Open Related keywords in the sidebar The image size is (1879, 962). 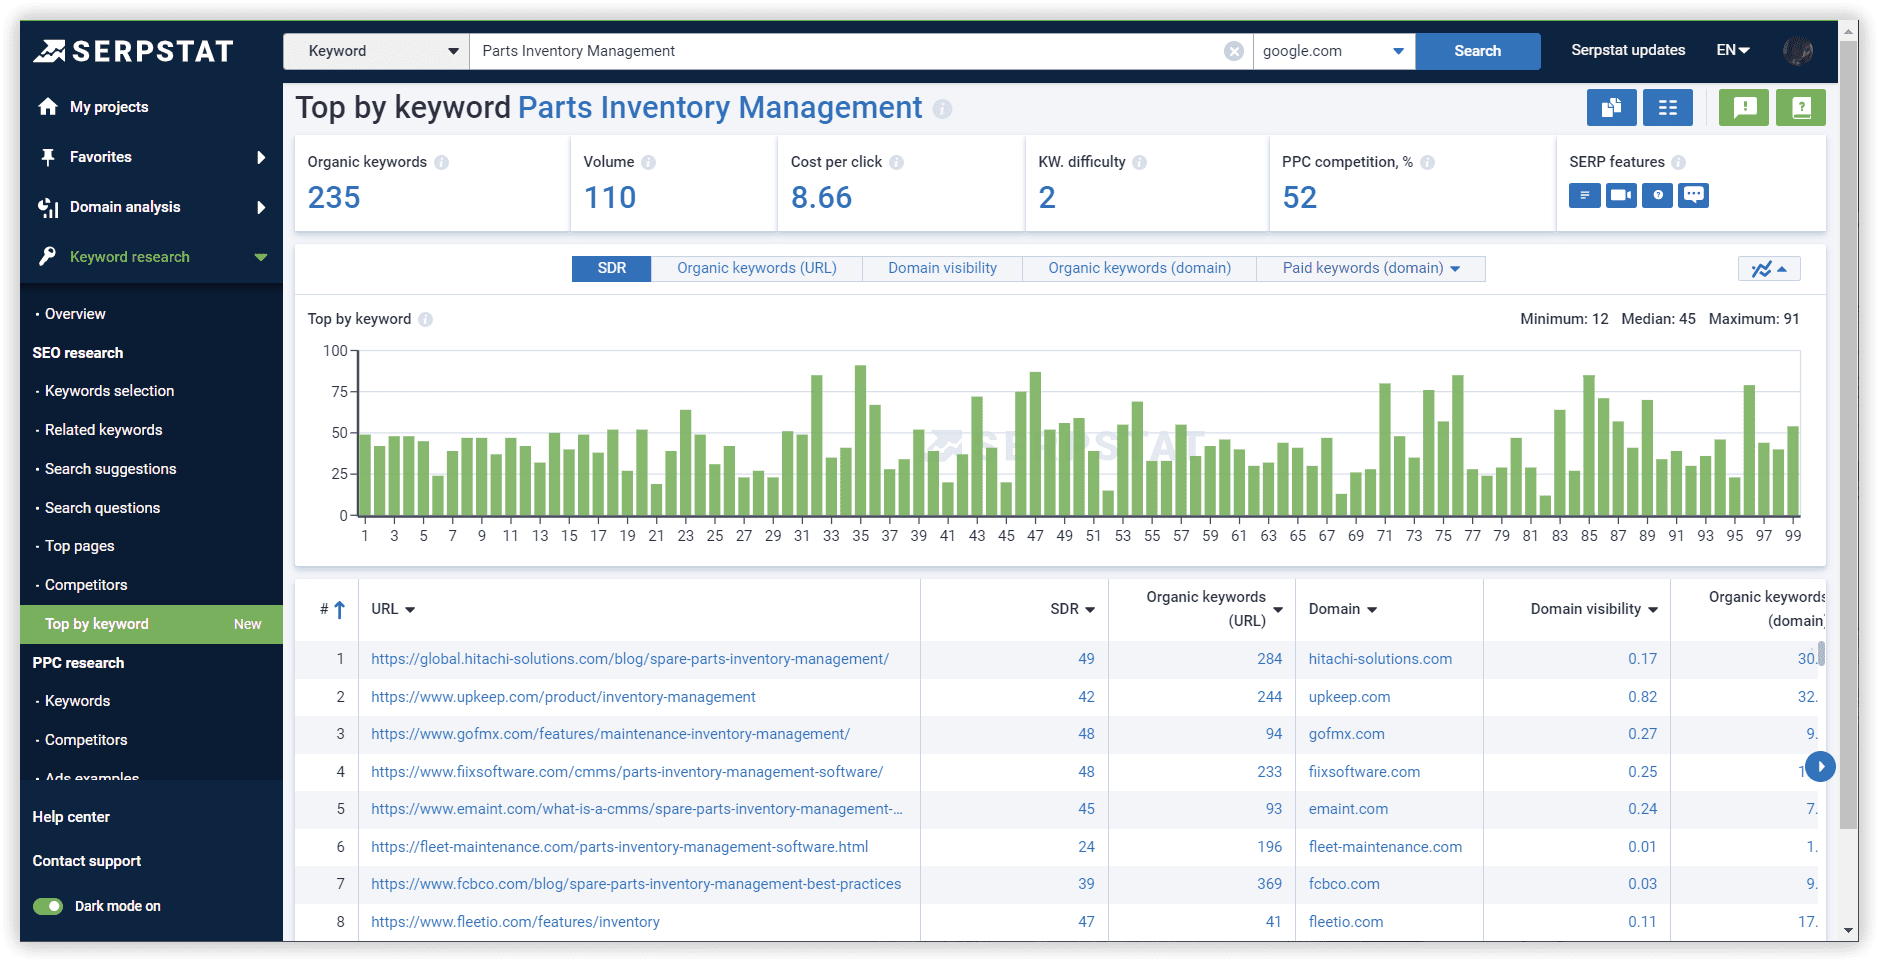pyautogui.click(x=103, y=430)
